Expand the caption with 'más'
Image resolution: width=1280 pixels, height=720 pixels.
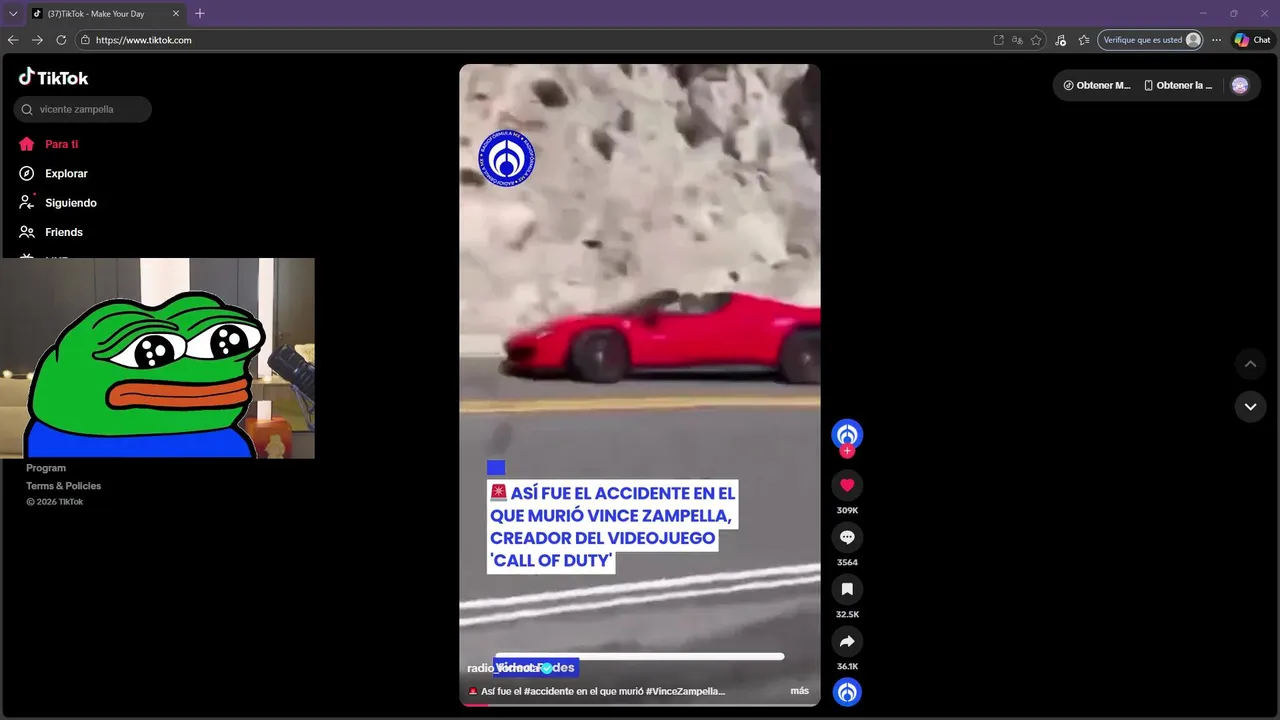[x=799, y=691]
